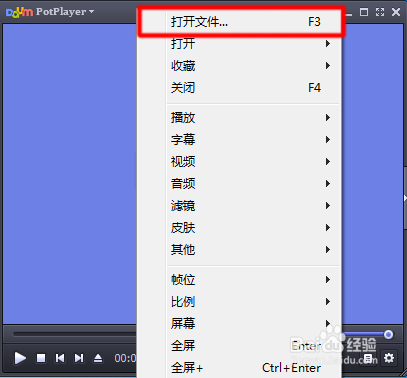
Task: Open the settings gear icon
Action: tap(389, 358)
